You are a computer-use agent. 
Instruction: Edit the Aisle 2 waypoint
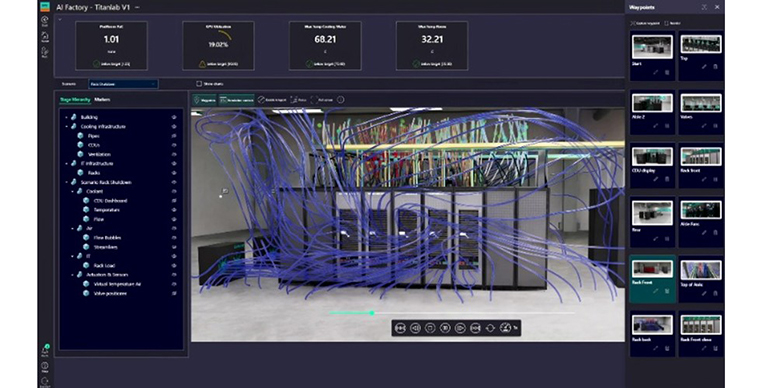click(656, 126)
